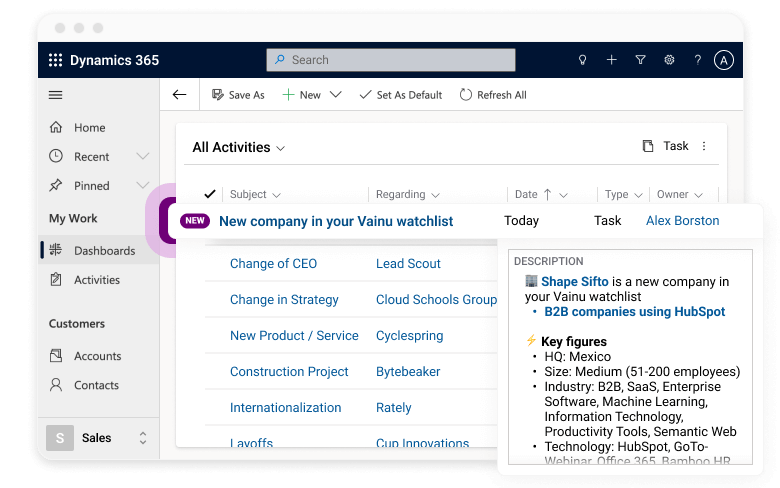Select Dashboards in the sidebar
780x488 pixels.
click(x=104, y=251)
